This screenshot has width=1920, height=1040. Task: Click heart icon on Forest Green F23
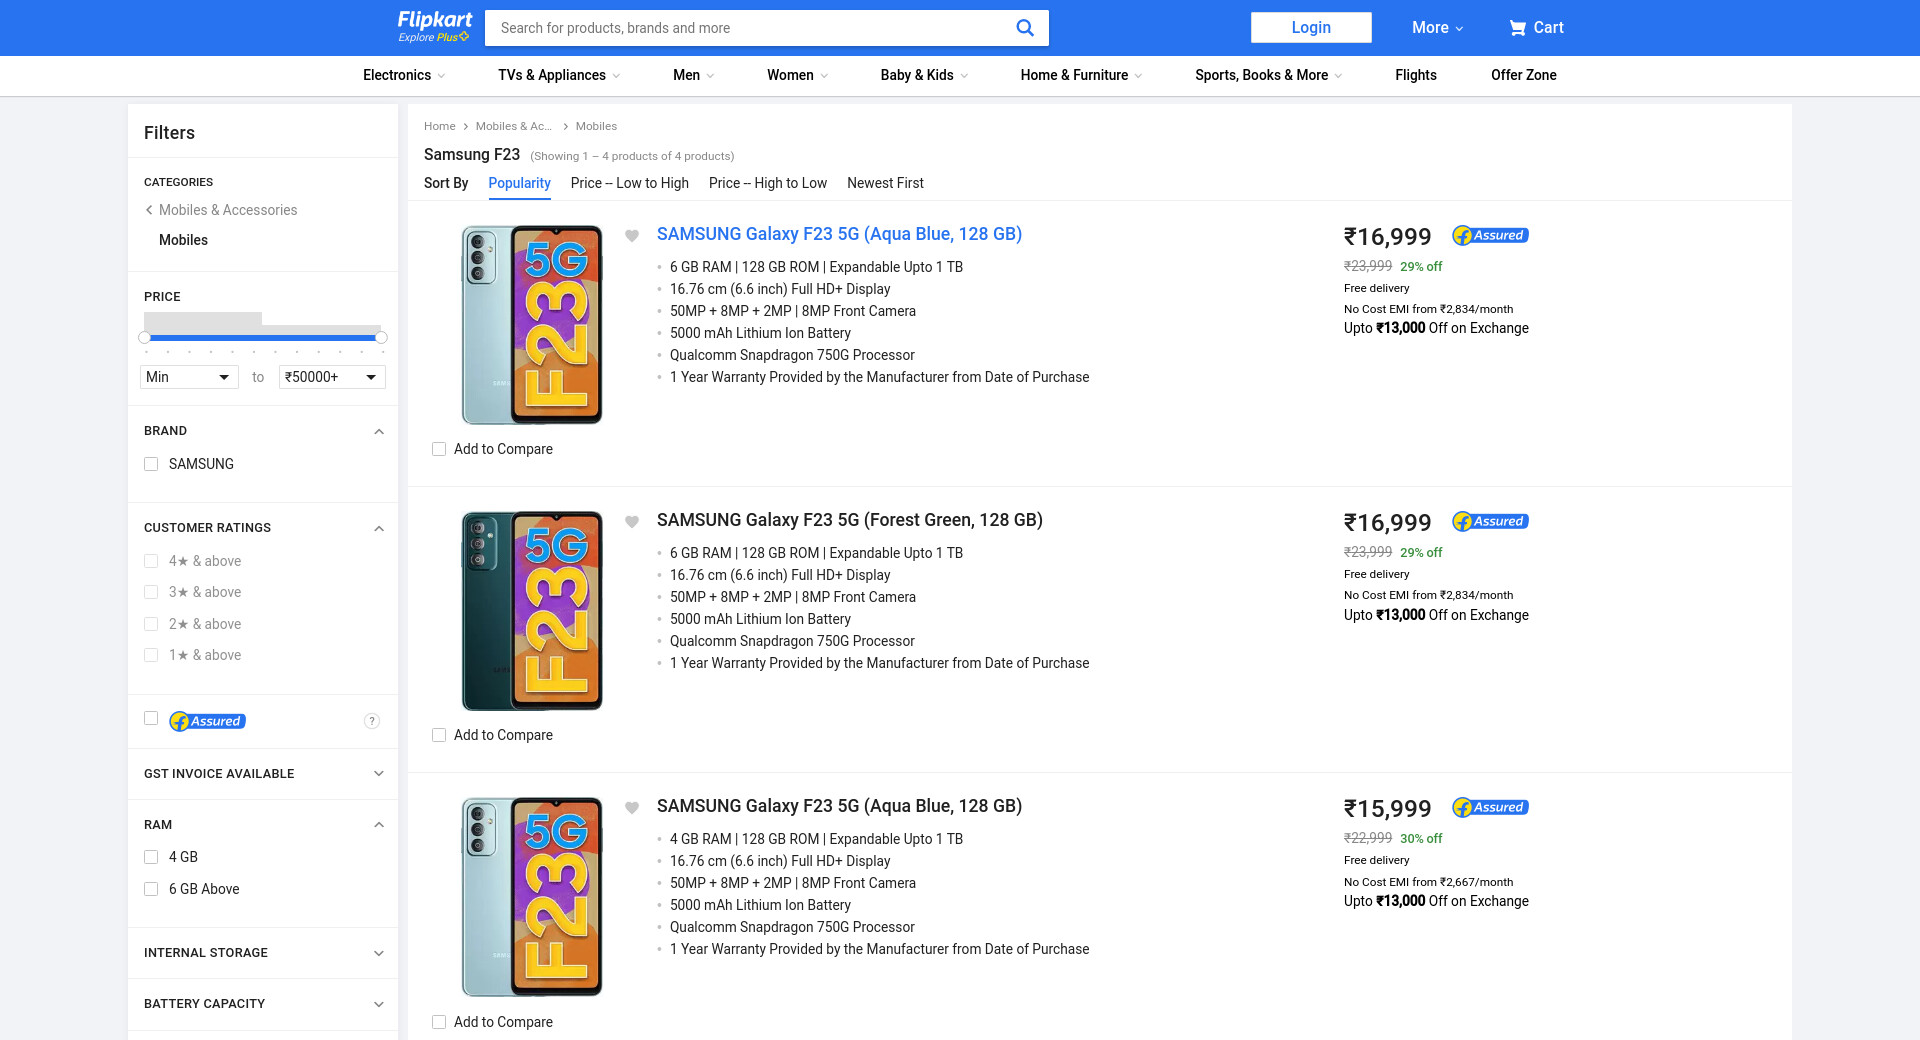pyautogui.click(x=632, y=522)
